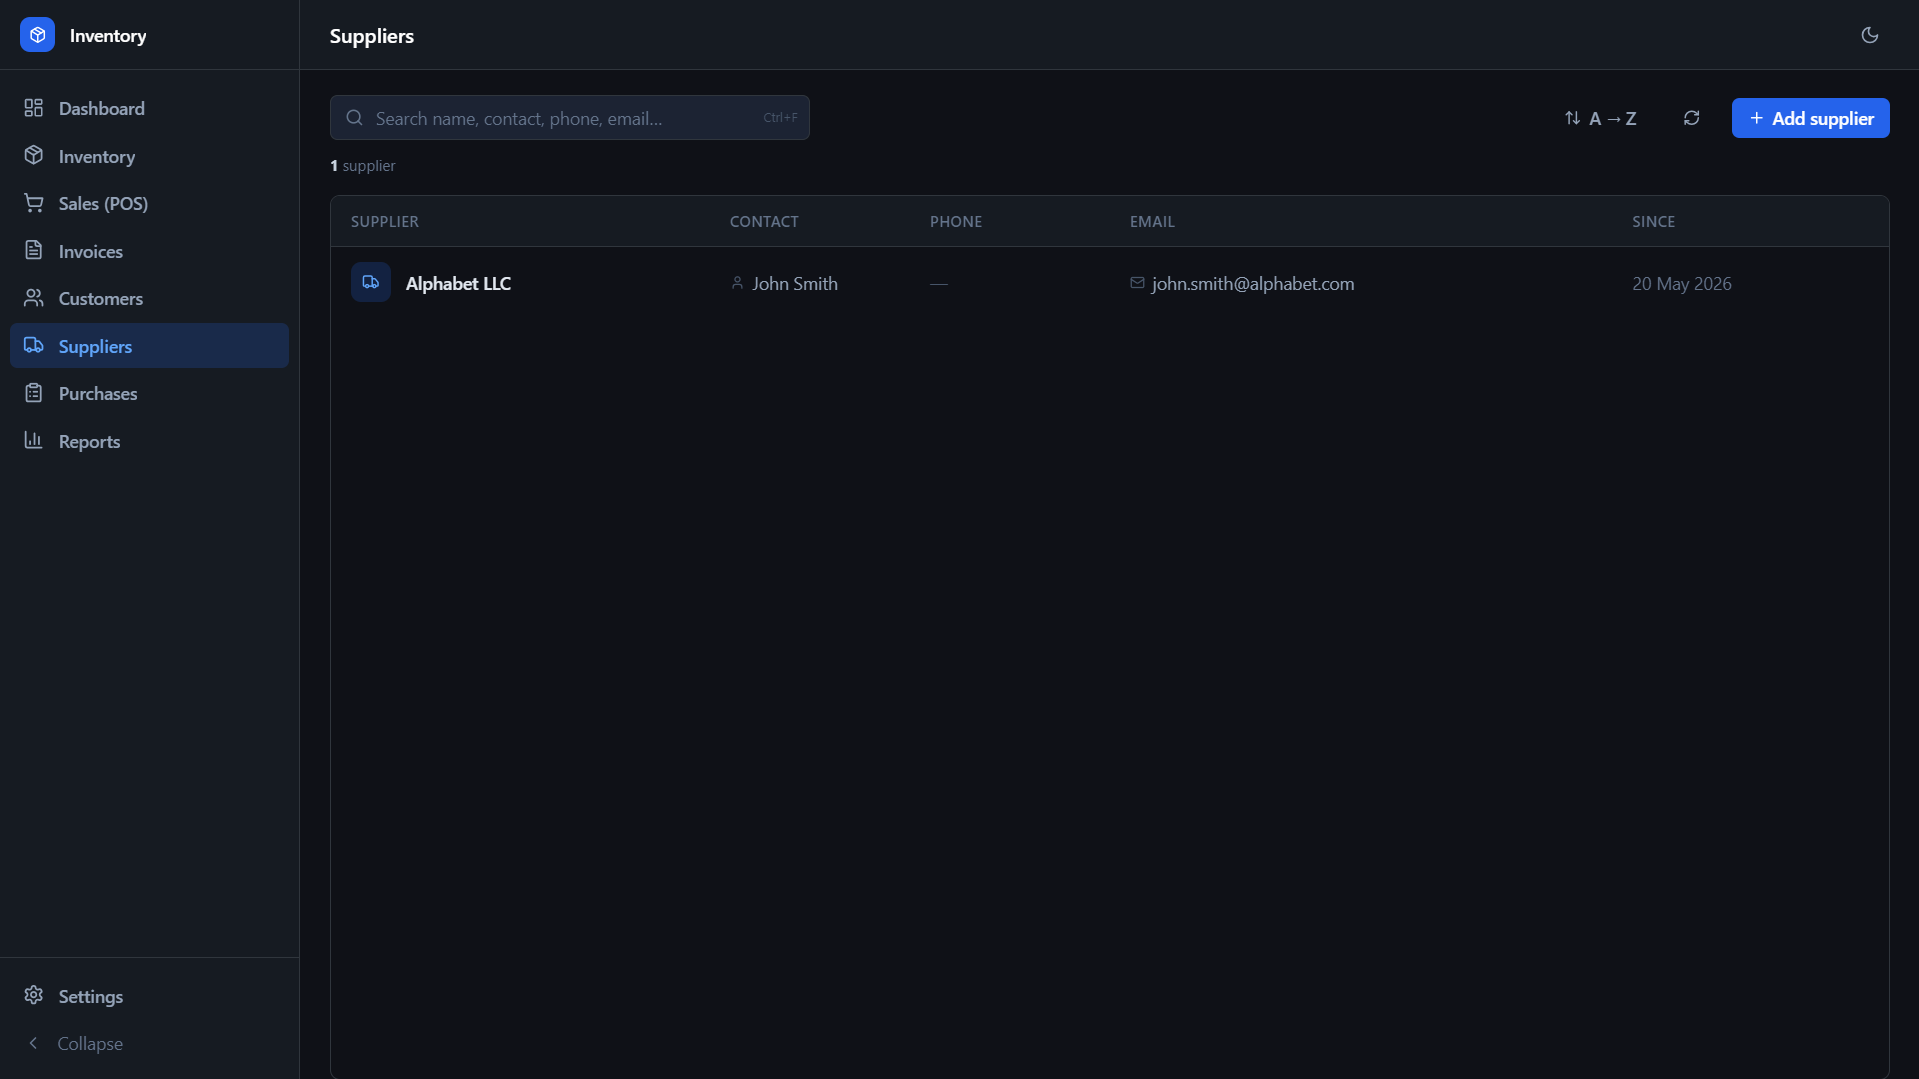
Task: Click the SINCE column header
Action: [x=1653, y=221]
